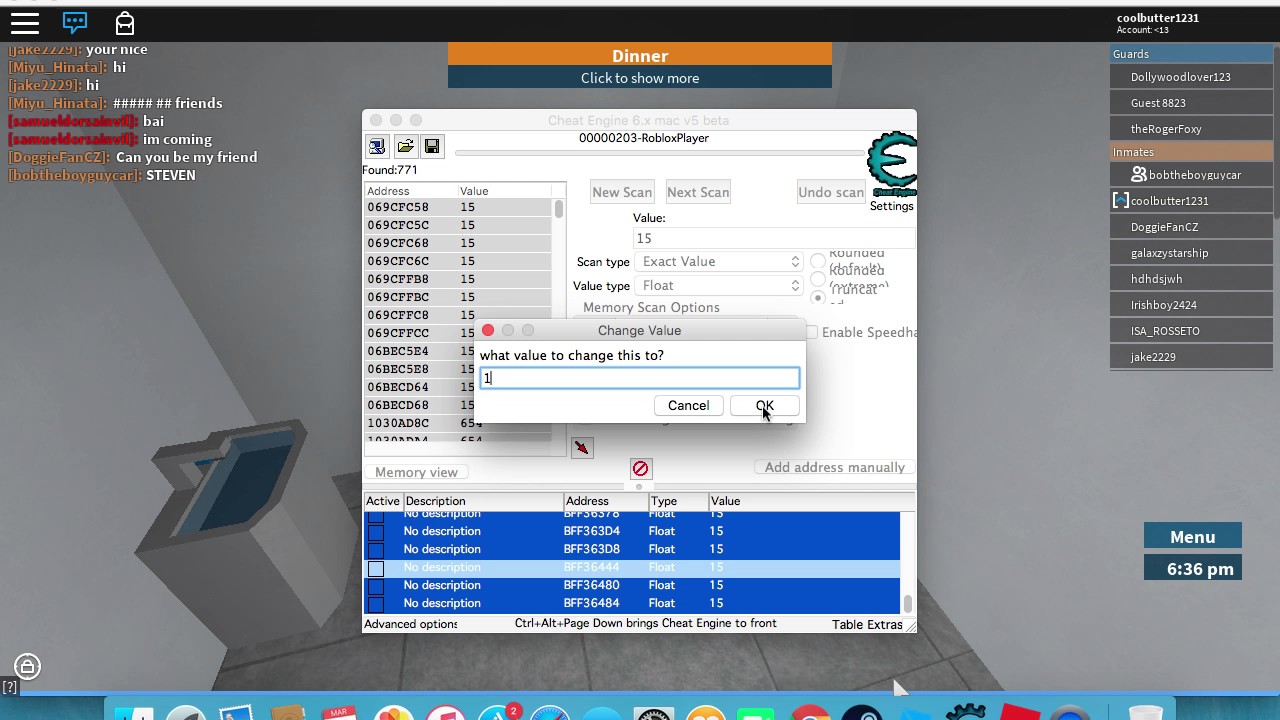
Task: Select found address 069CFFB8
Action: (458, 279)
